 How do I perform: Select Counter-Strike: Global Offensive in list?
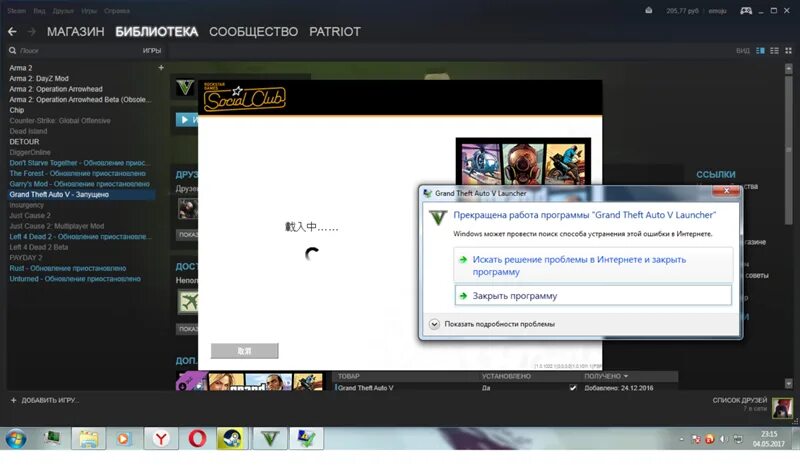coord(60,121)
